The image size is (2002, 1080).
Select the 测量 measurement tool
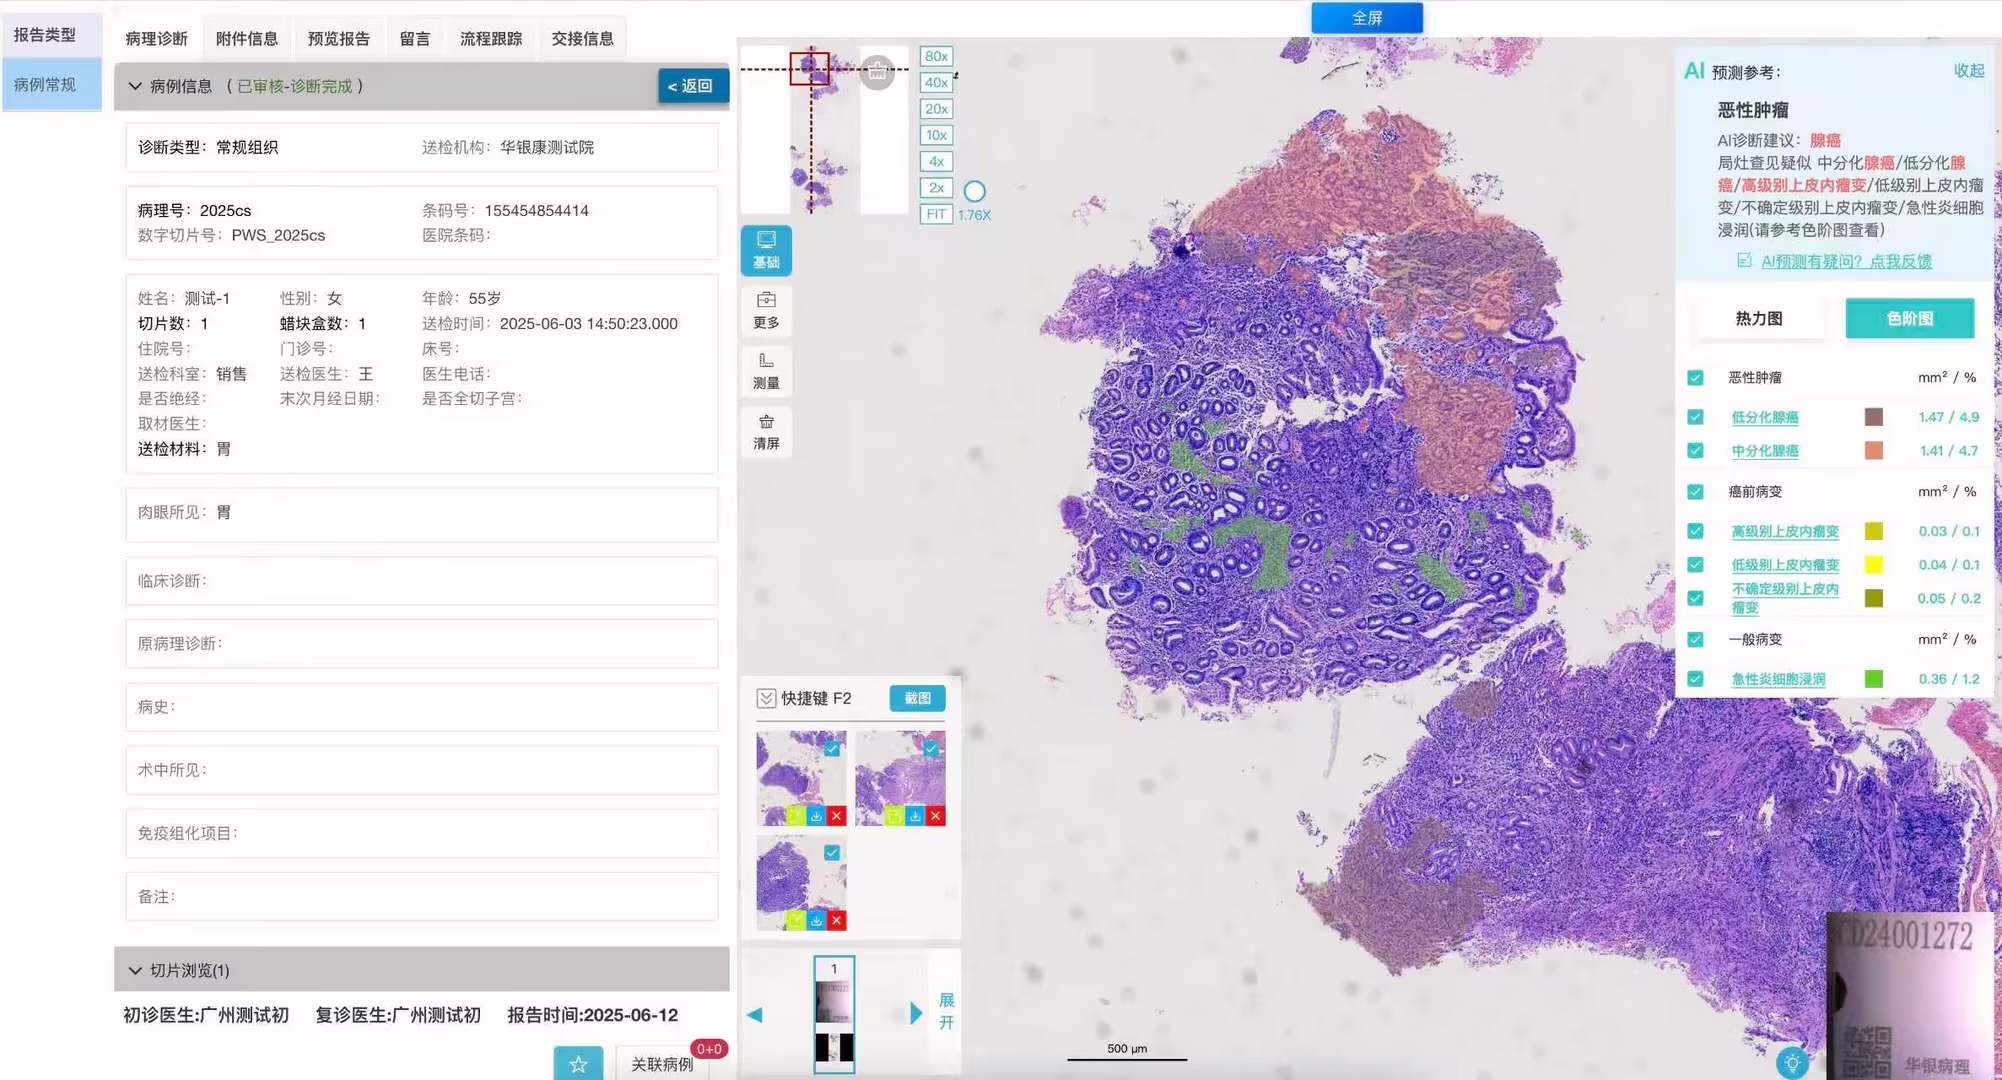(x=766, y=371)
